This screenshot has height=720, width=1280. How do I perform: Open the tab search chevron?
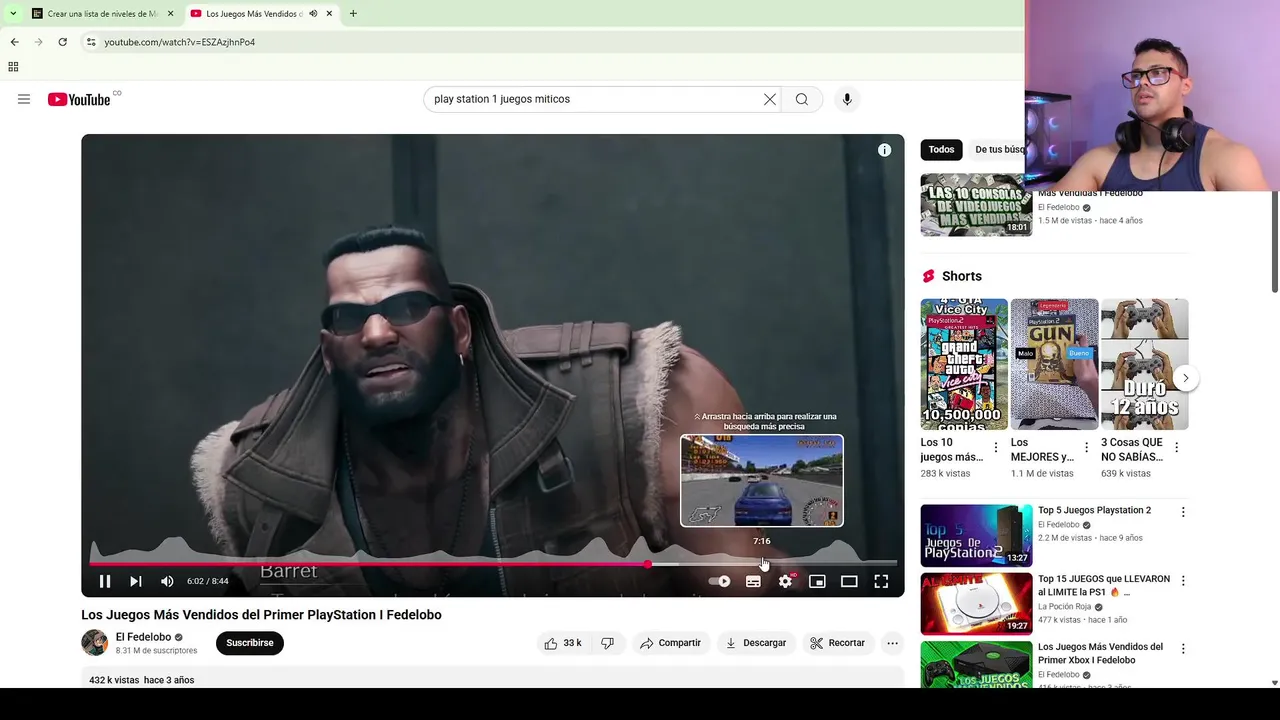tap(12, 14)
